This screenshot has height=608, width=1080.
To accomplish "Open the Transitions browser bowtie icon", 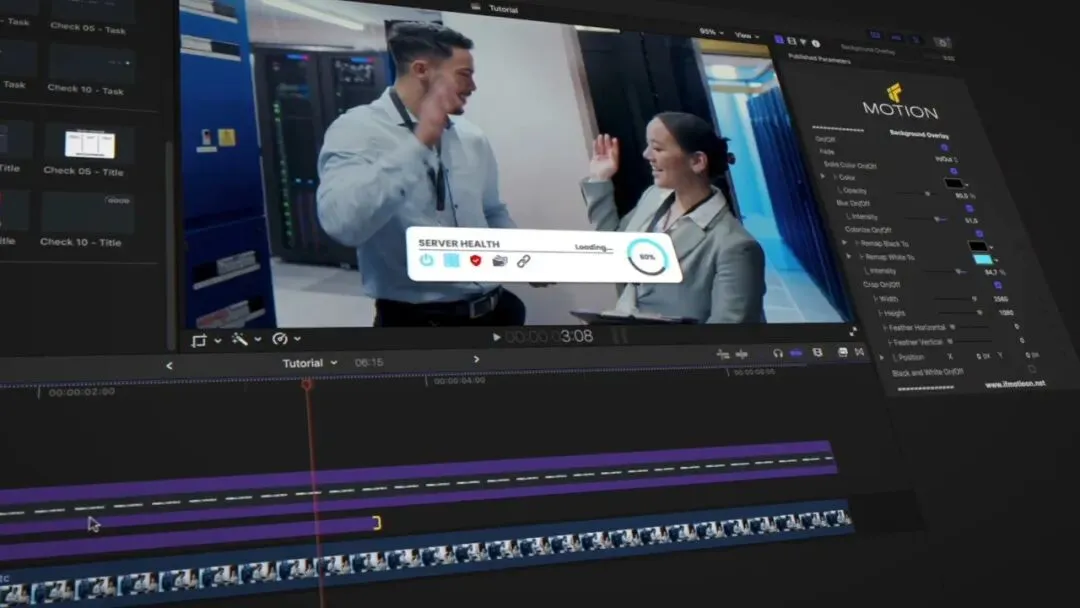I will (x=860, y=352).
